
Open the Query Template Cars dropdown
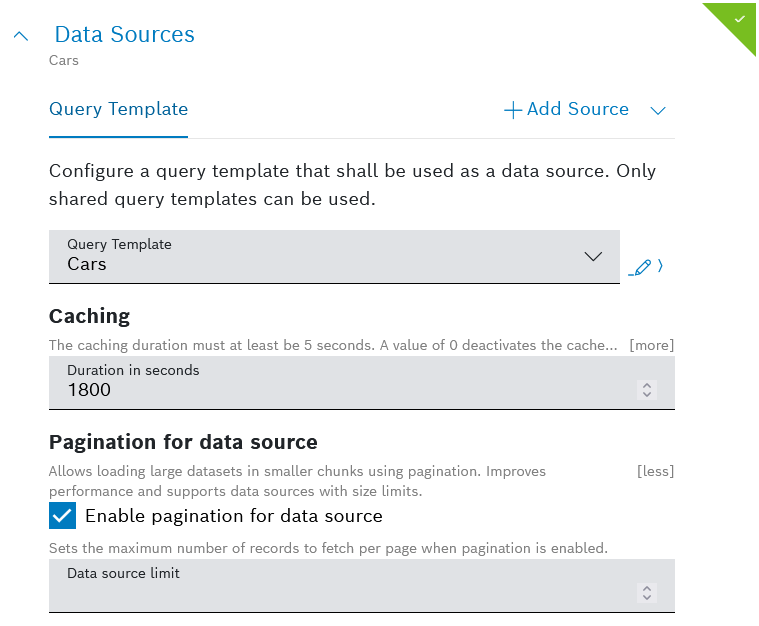coord(334,256)
